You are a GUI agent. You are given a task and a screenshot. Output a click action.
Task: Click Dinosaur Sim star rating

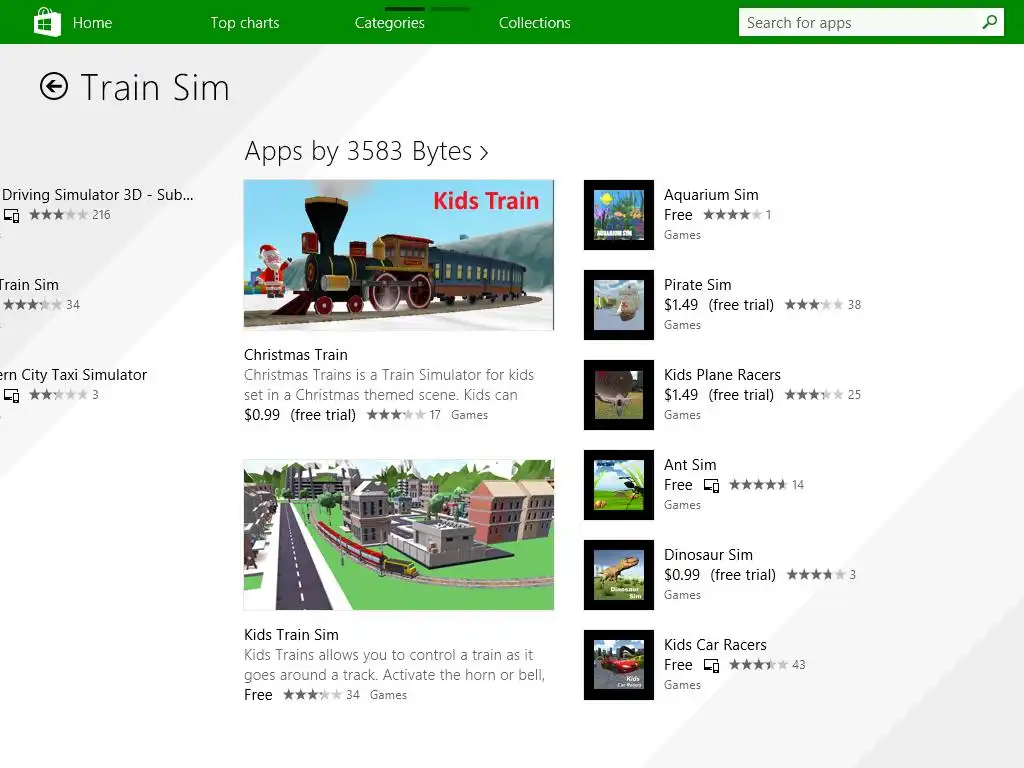[x=816, y=575]
